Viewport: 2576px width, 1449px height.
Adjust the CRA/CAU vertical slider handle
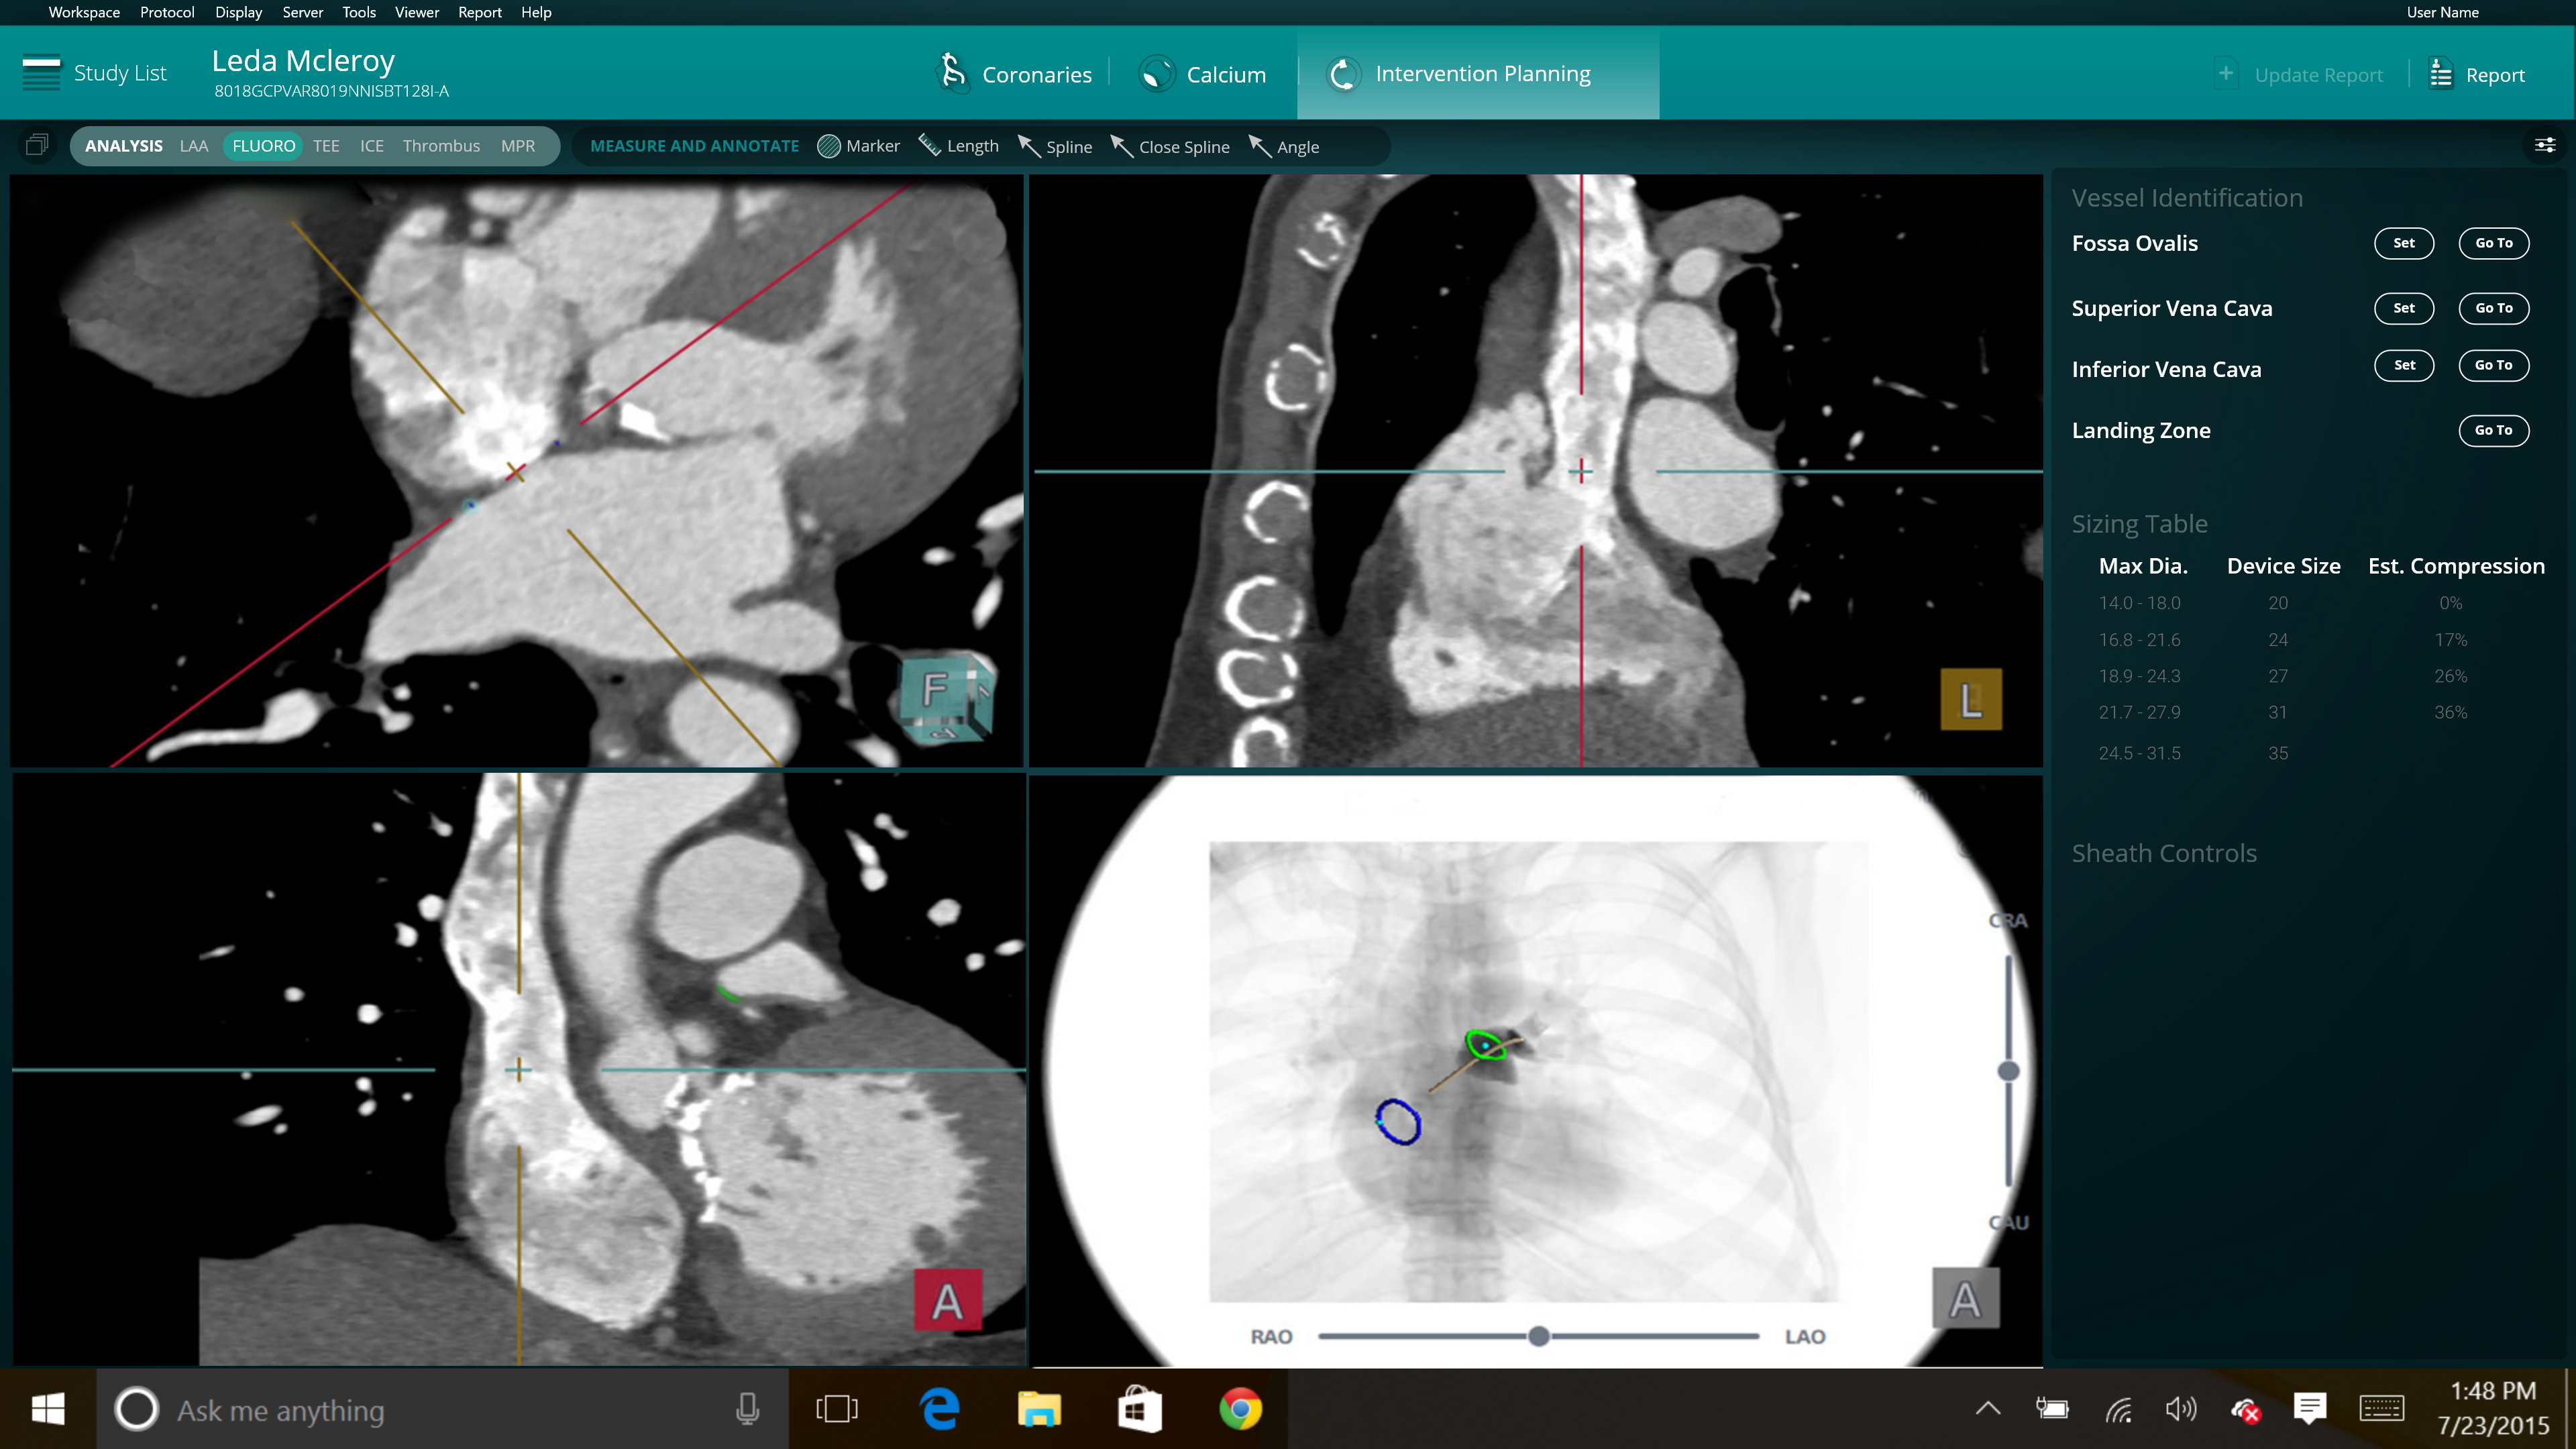(2008, 1071)
